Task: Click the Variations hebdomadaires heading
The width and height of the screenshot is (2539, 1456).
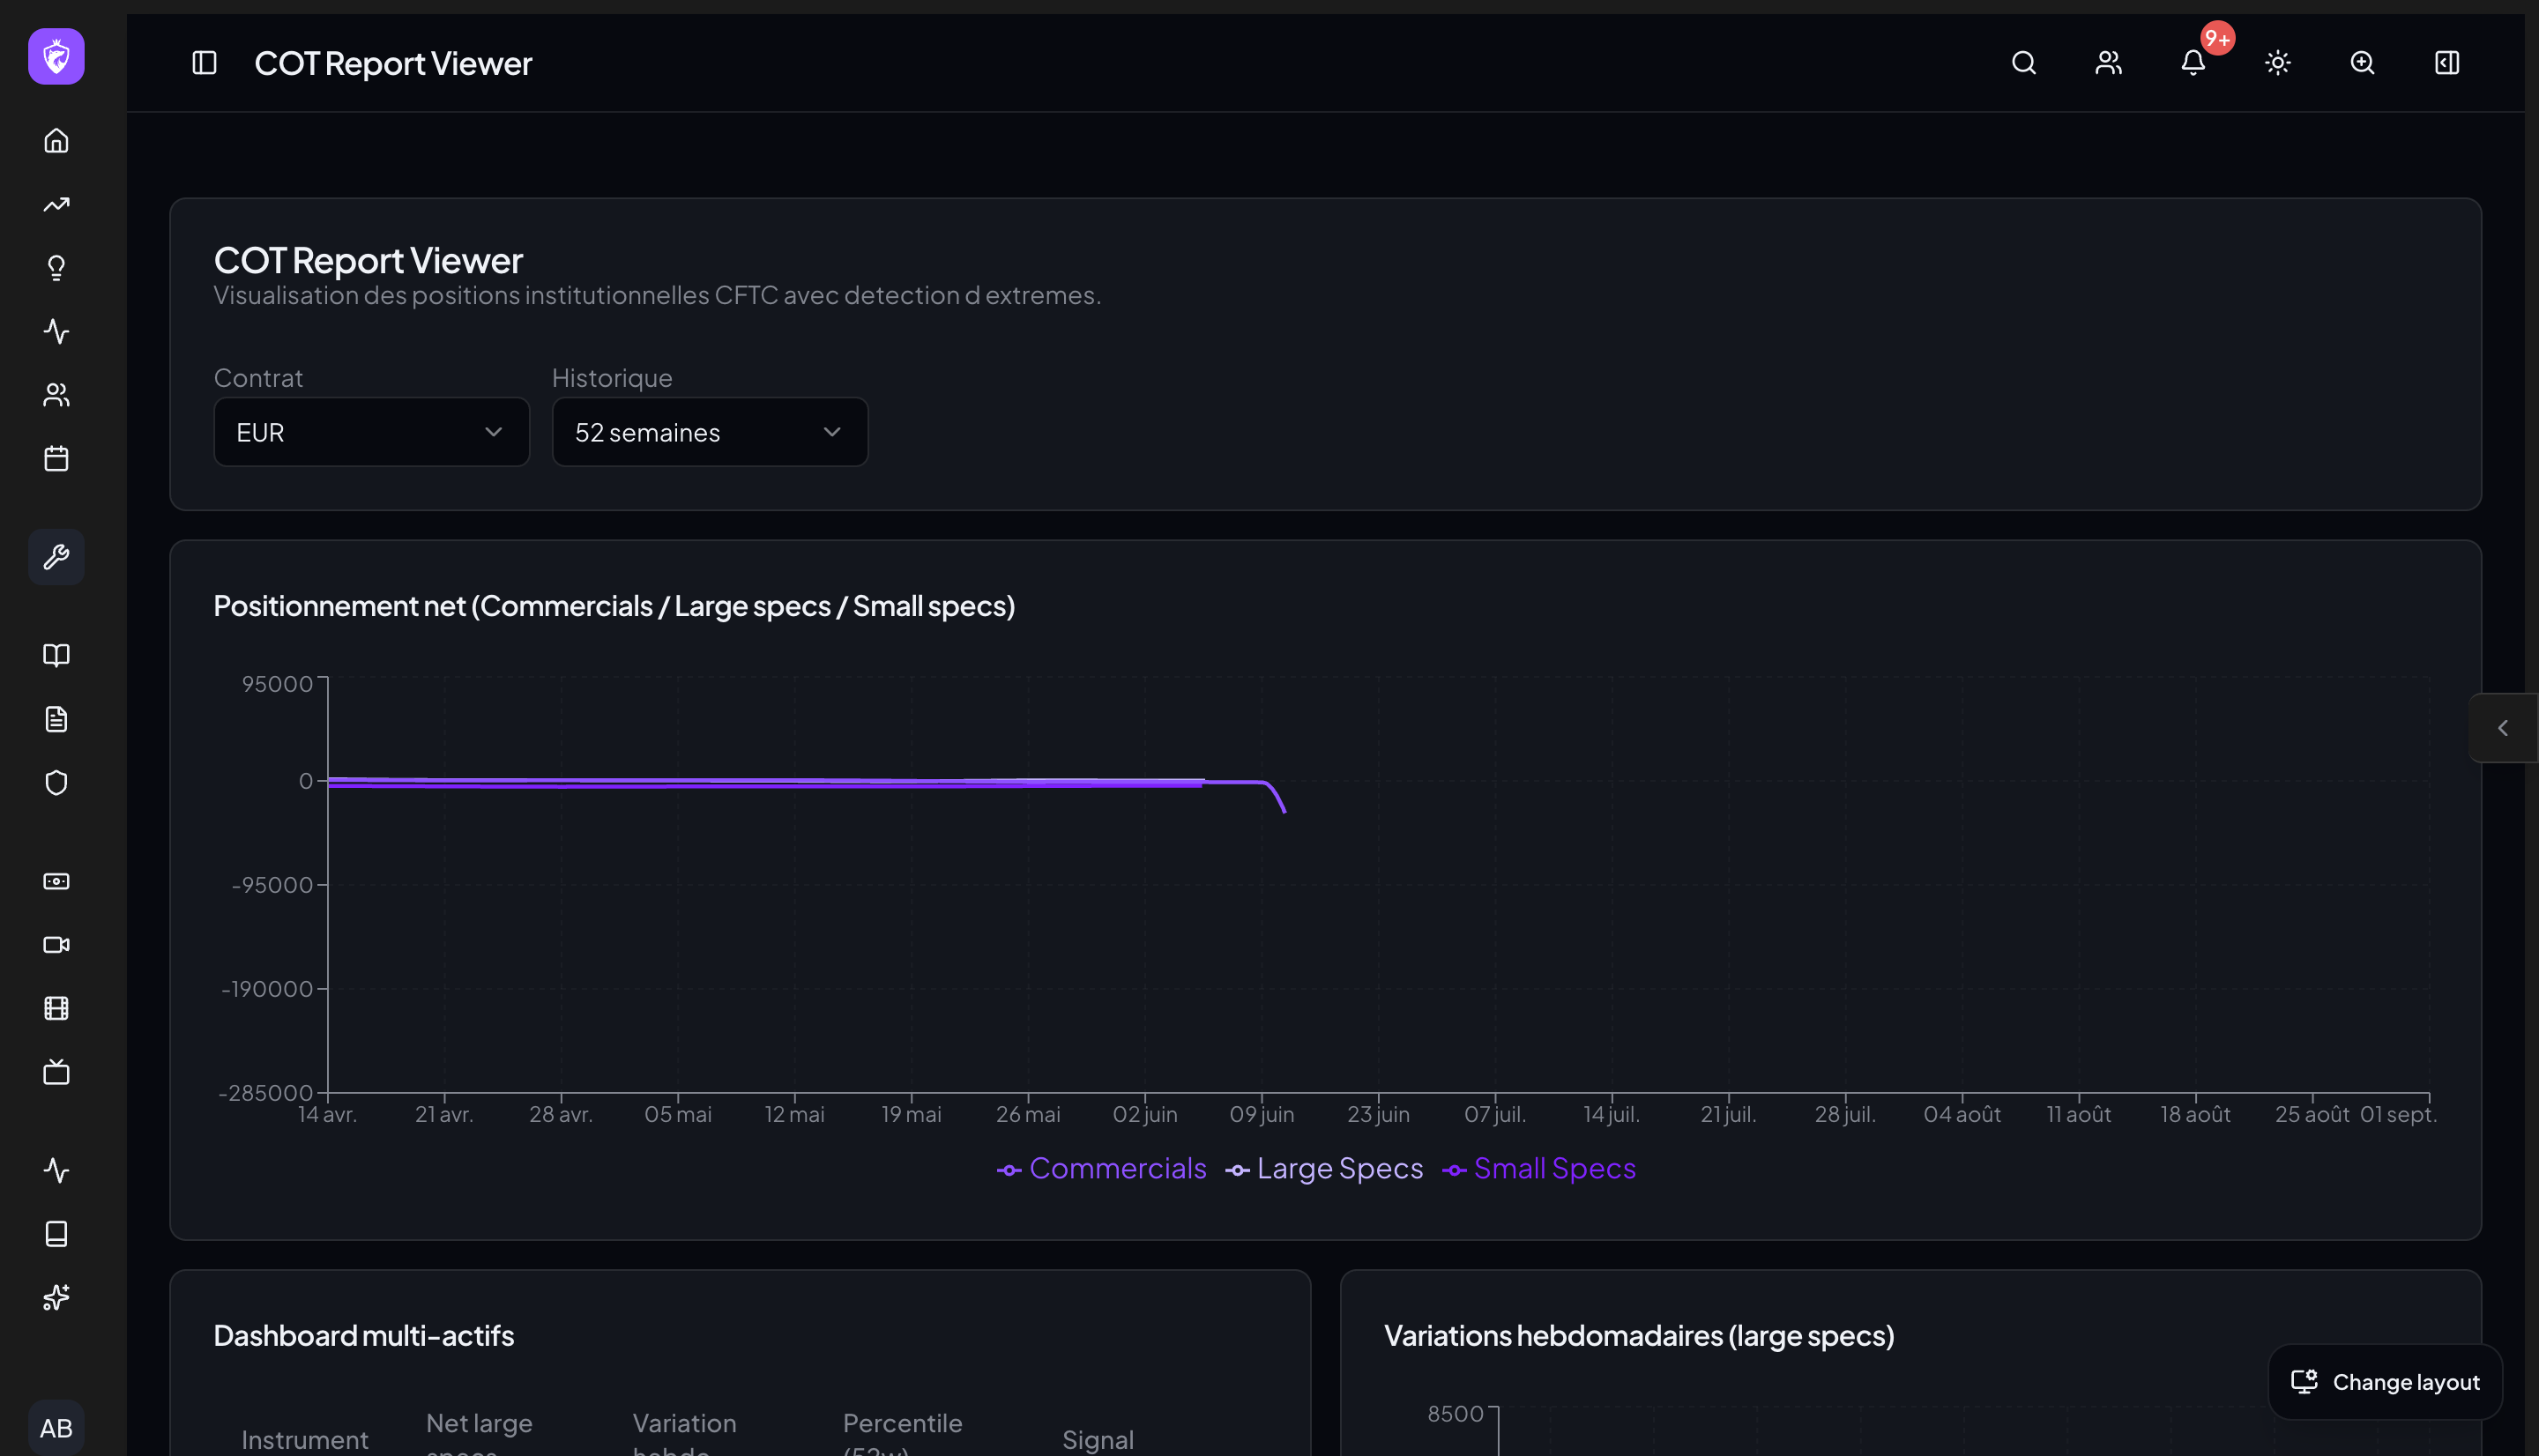Action: 1639,1335
